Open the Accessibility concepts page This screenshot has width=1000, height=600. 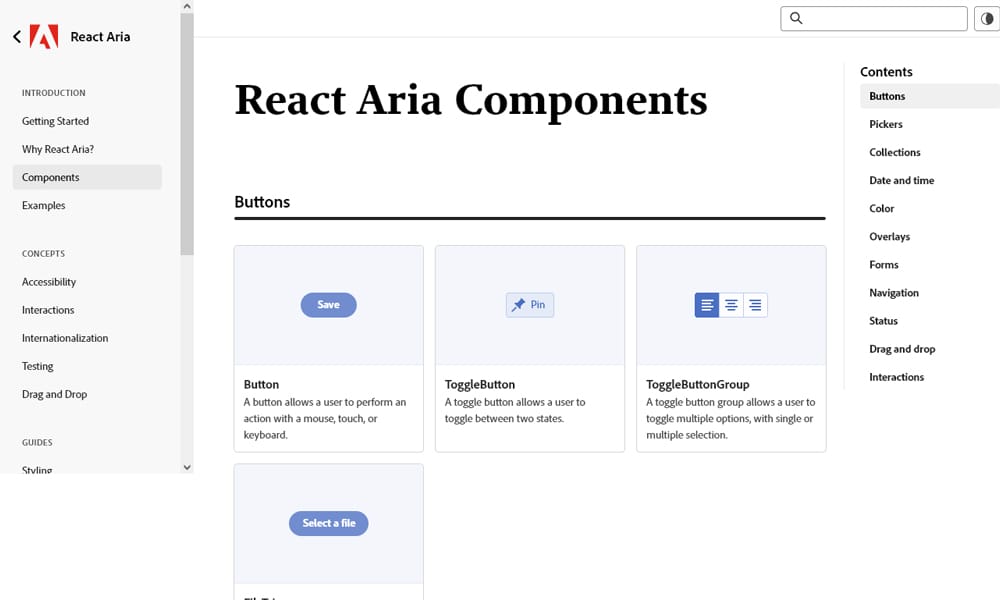pyautogui.click(x=48, y=281)
